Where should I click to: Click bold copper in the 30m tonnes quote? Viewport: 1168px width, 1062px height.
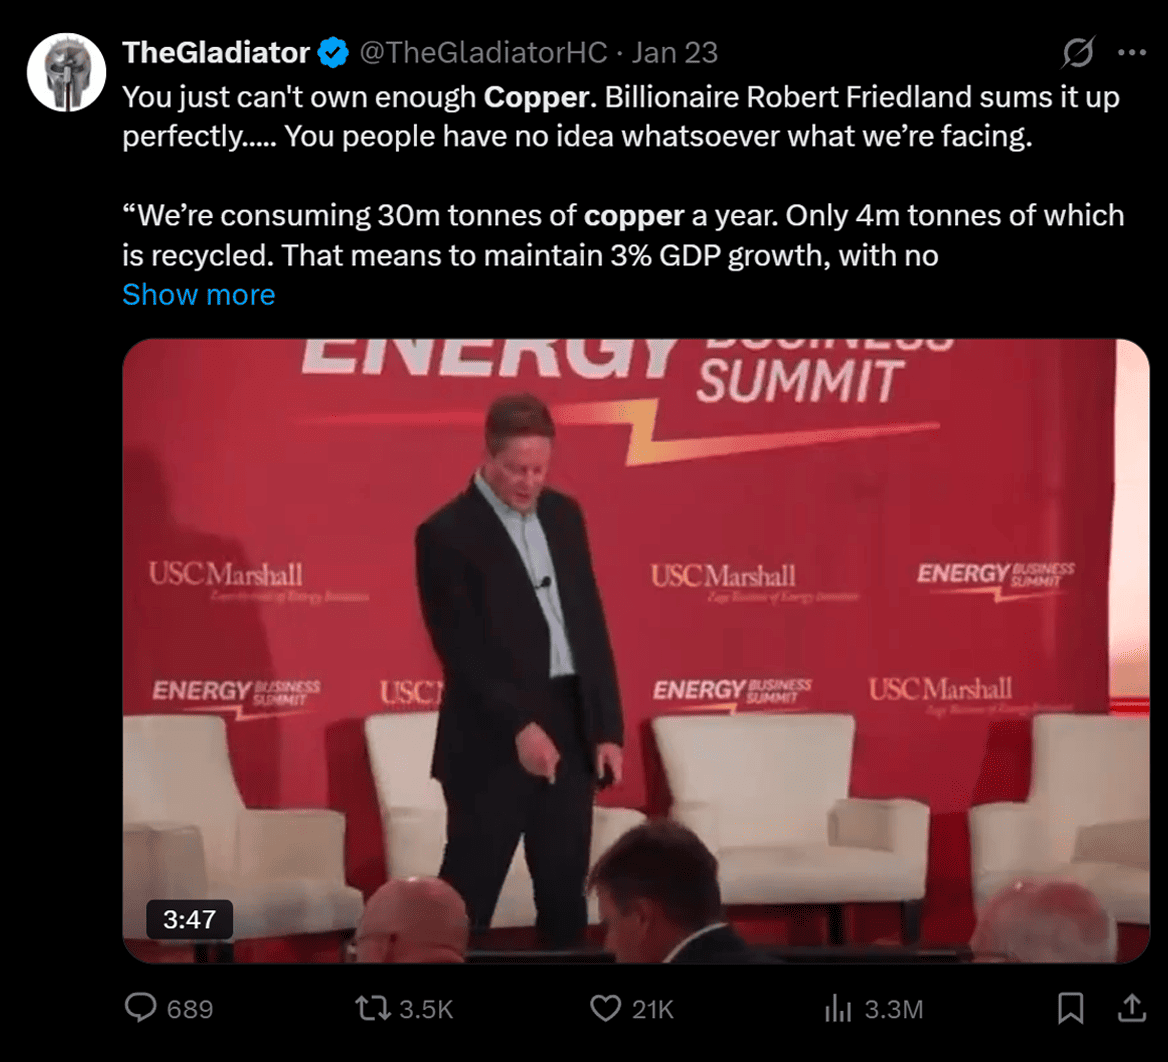(x=634, y=216)
